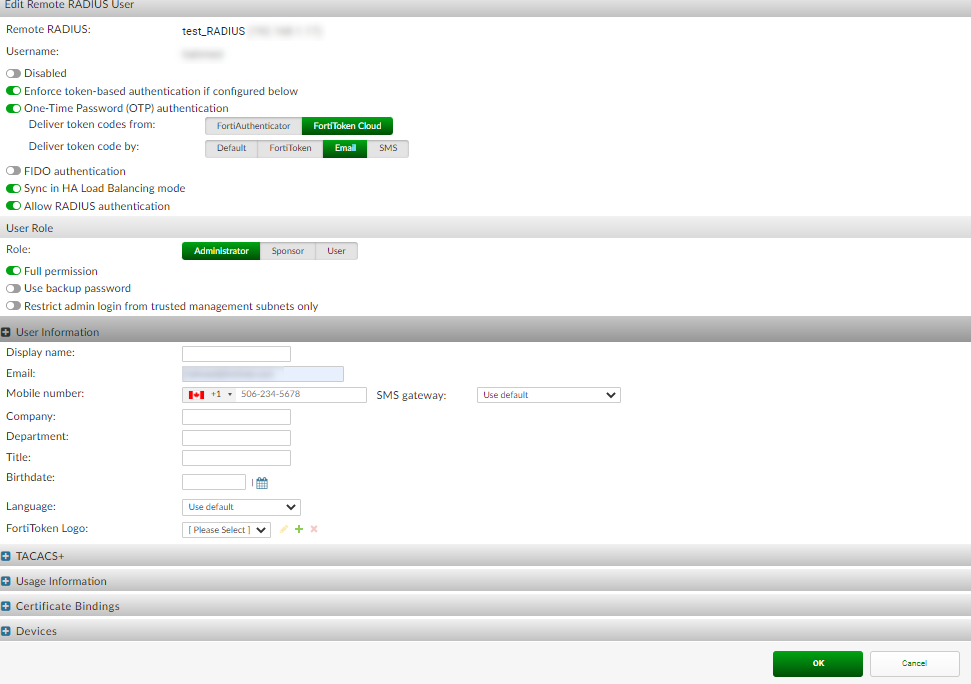Open the SMS gateway dropdown
Viewport: 971px width, 684px height.
548,394
